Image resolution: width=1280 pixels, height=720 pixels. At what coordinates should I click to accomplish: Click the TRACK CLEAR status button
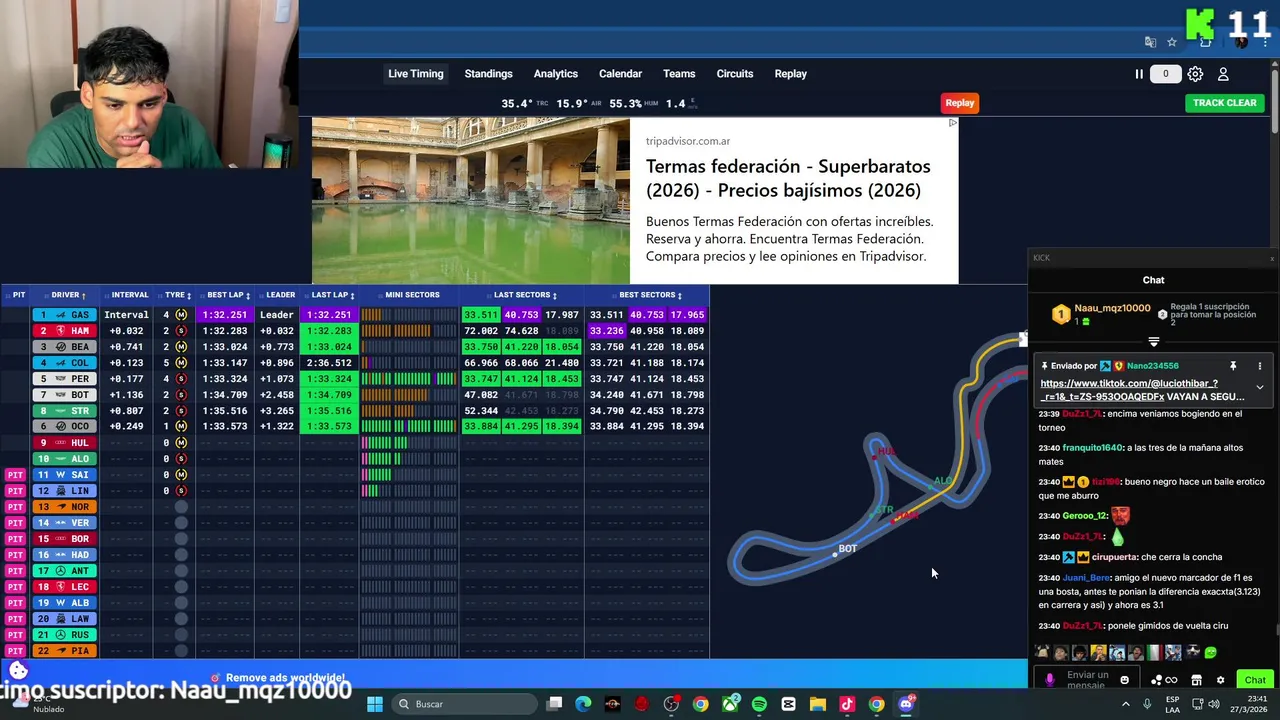pyautogui.click(x=1224, y=103)
